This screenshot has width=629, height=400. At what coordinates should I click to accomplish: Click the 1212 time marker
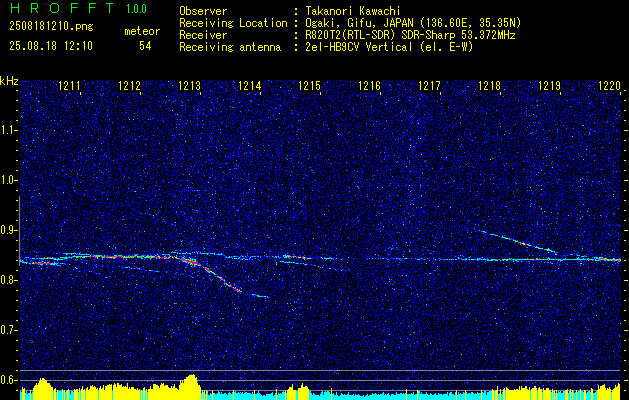click(130, 85)
